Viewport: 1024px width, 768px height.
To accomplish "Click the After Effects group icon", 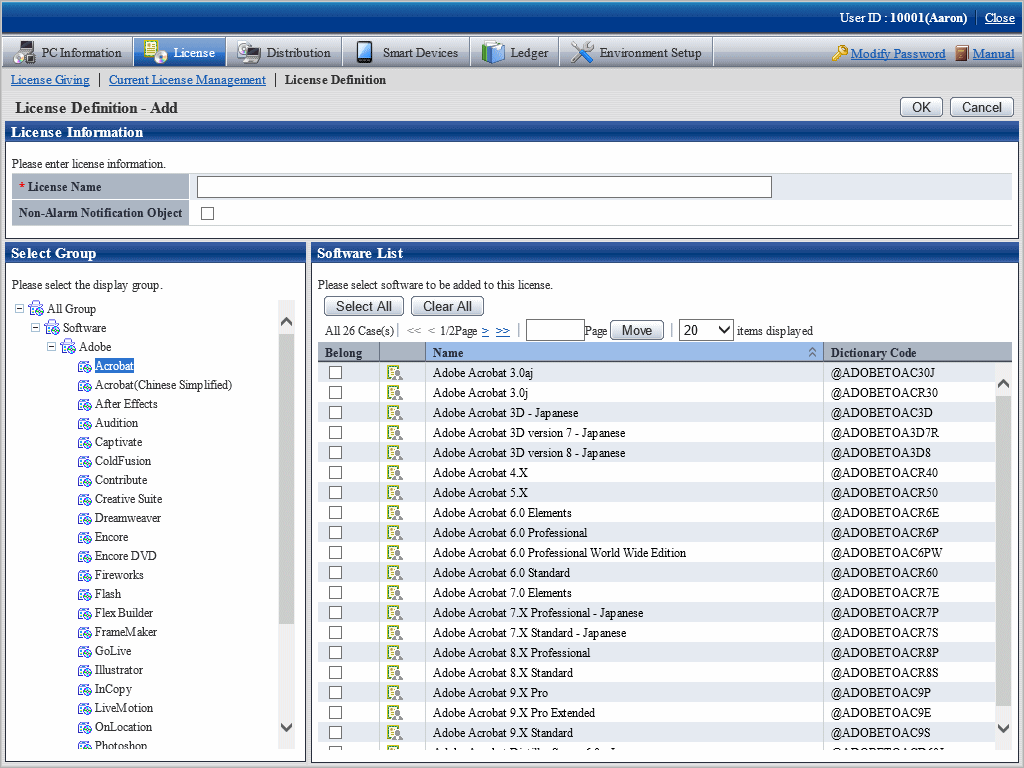I will pyautogui.click(x=84, y=404).
